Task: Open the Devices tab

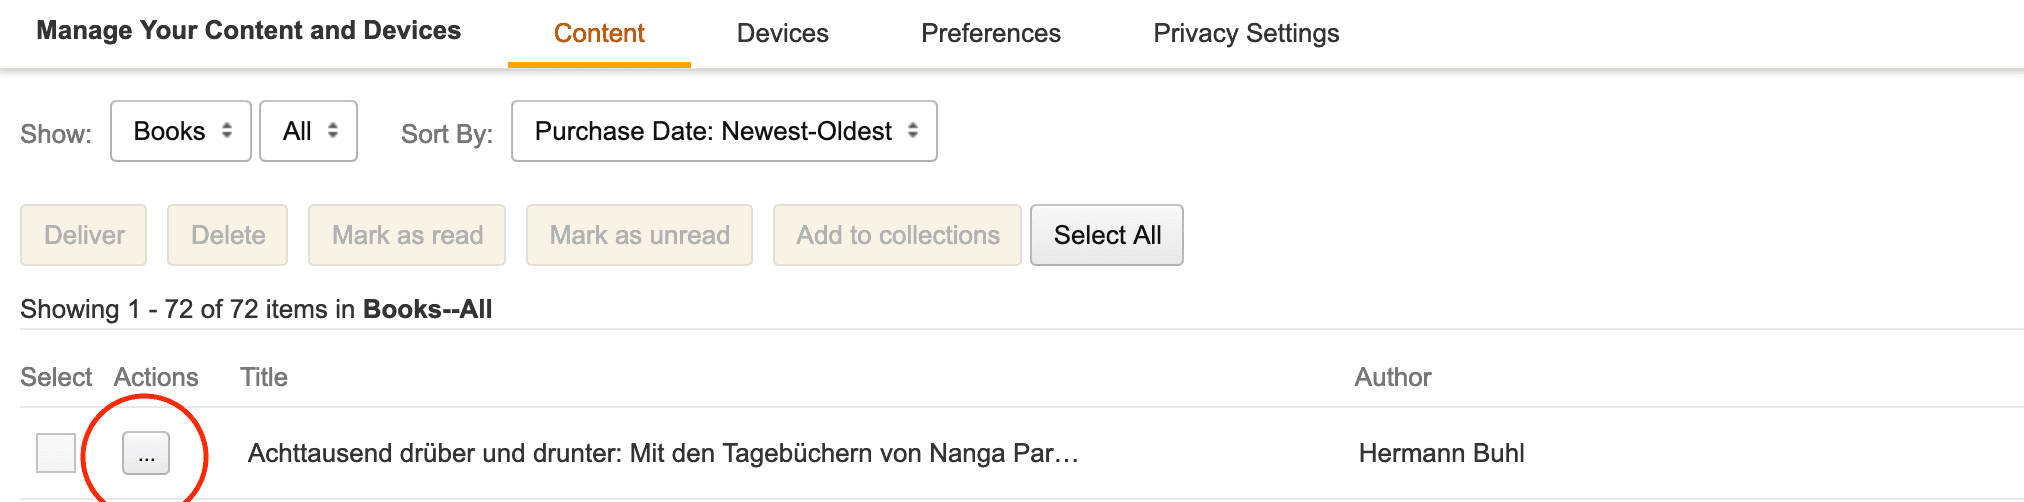Action: pyautogui.click(x=782, y=34)
